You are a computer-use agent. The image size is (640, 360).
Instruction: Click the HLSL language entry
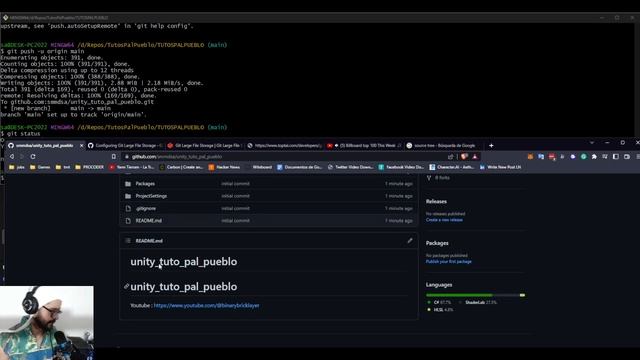click(x=440, y=309)
